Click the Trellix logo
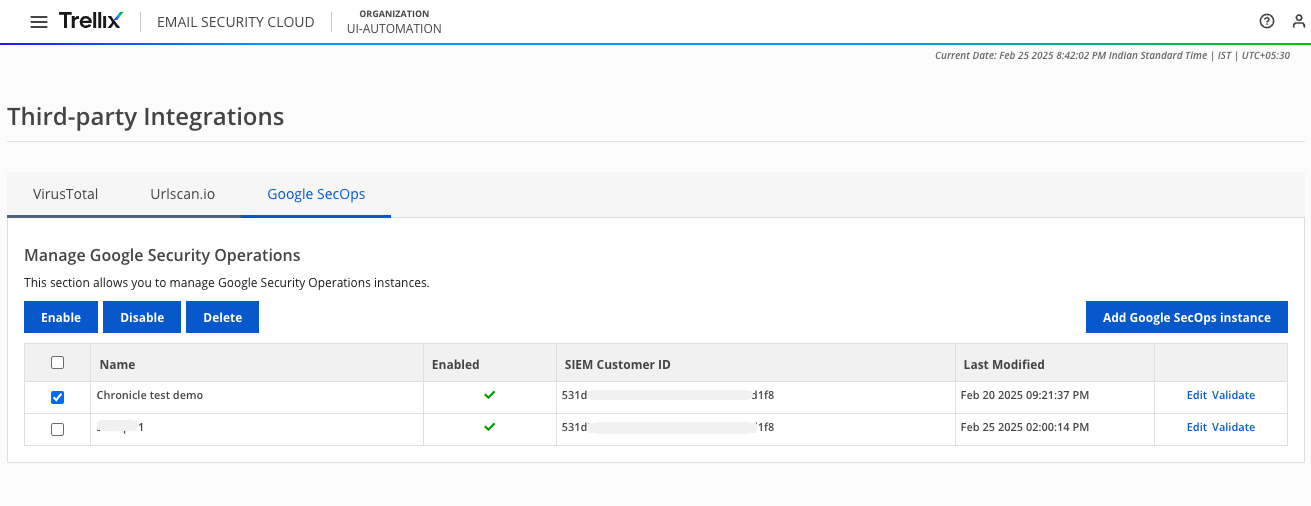This screenshot has width=1311, height=506. pyautogui.click(x=90, y=21)
